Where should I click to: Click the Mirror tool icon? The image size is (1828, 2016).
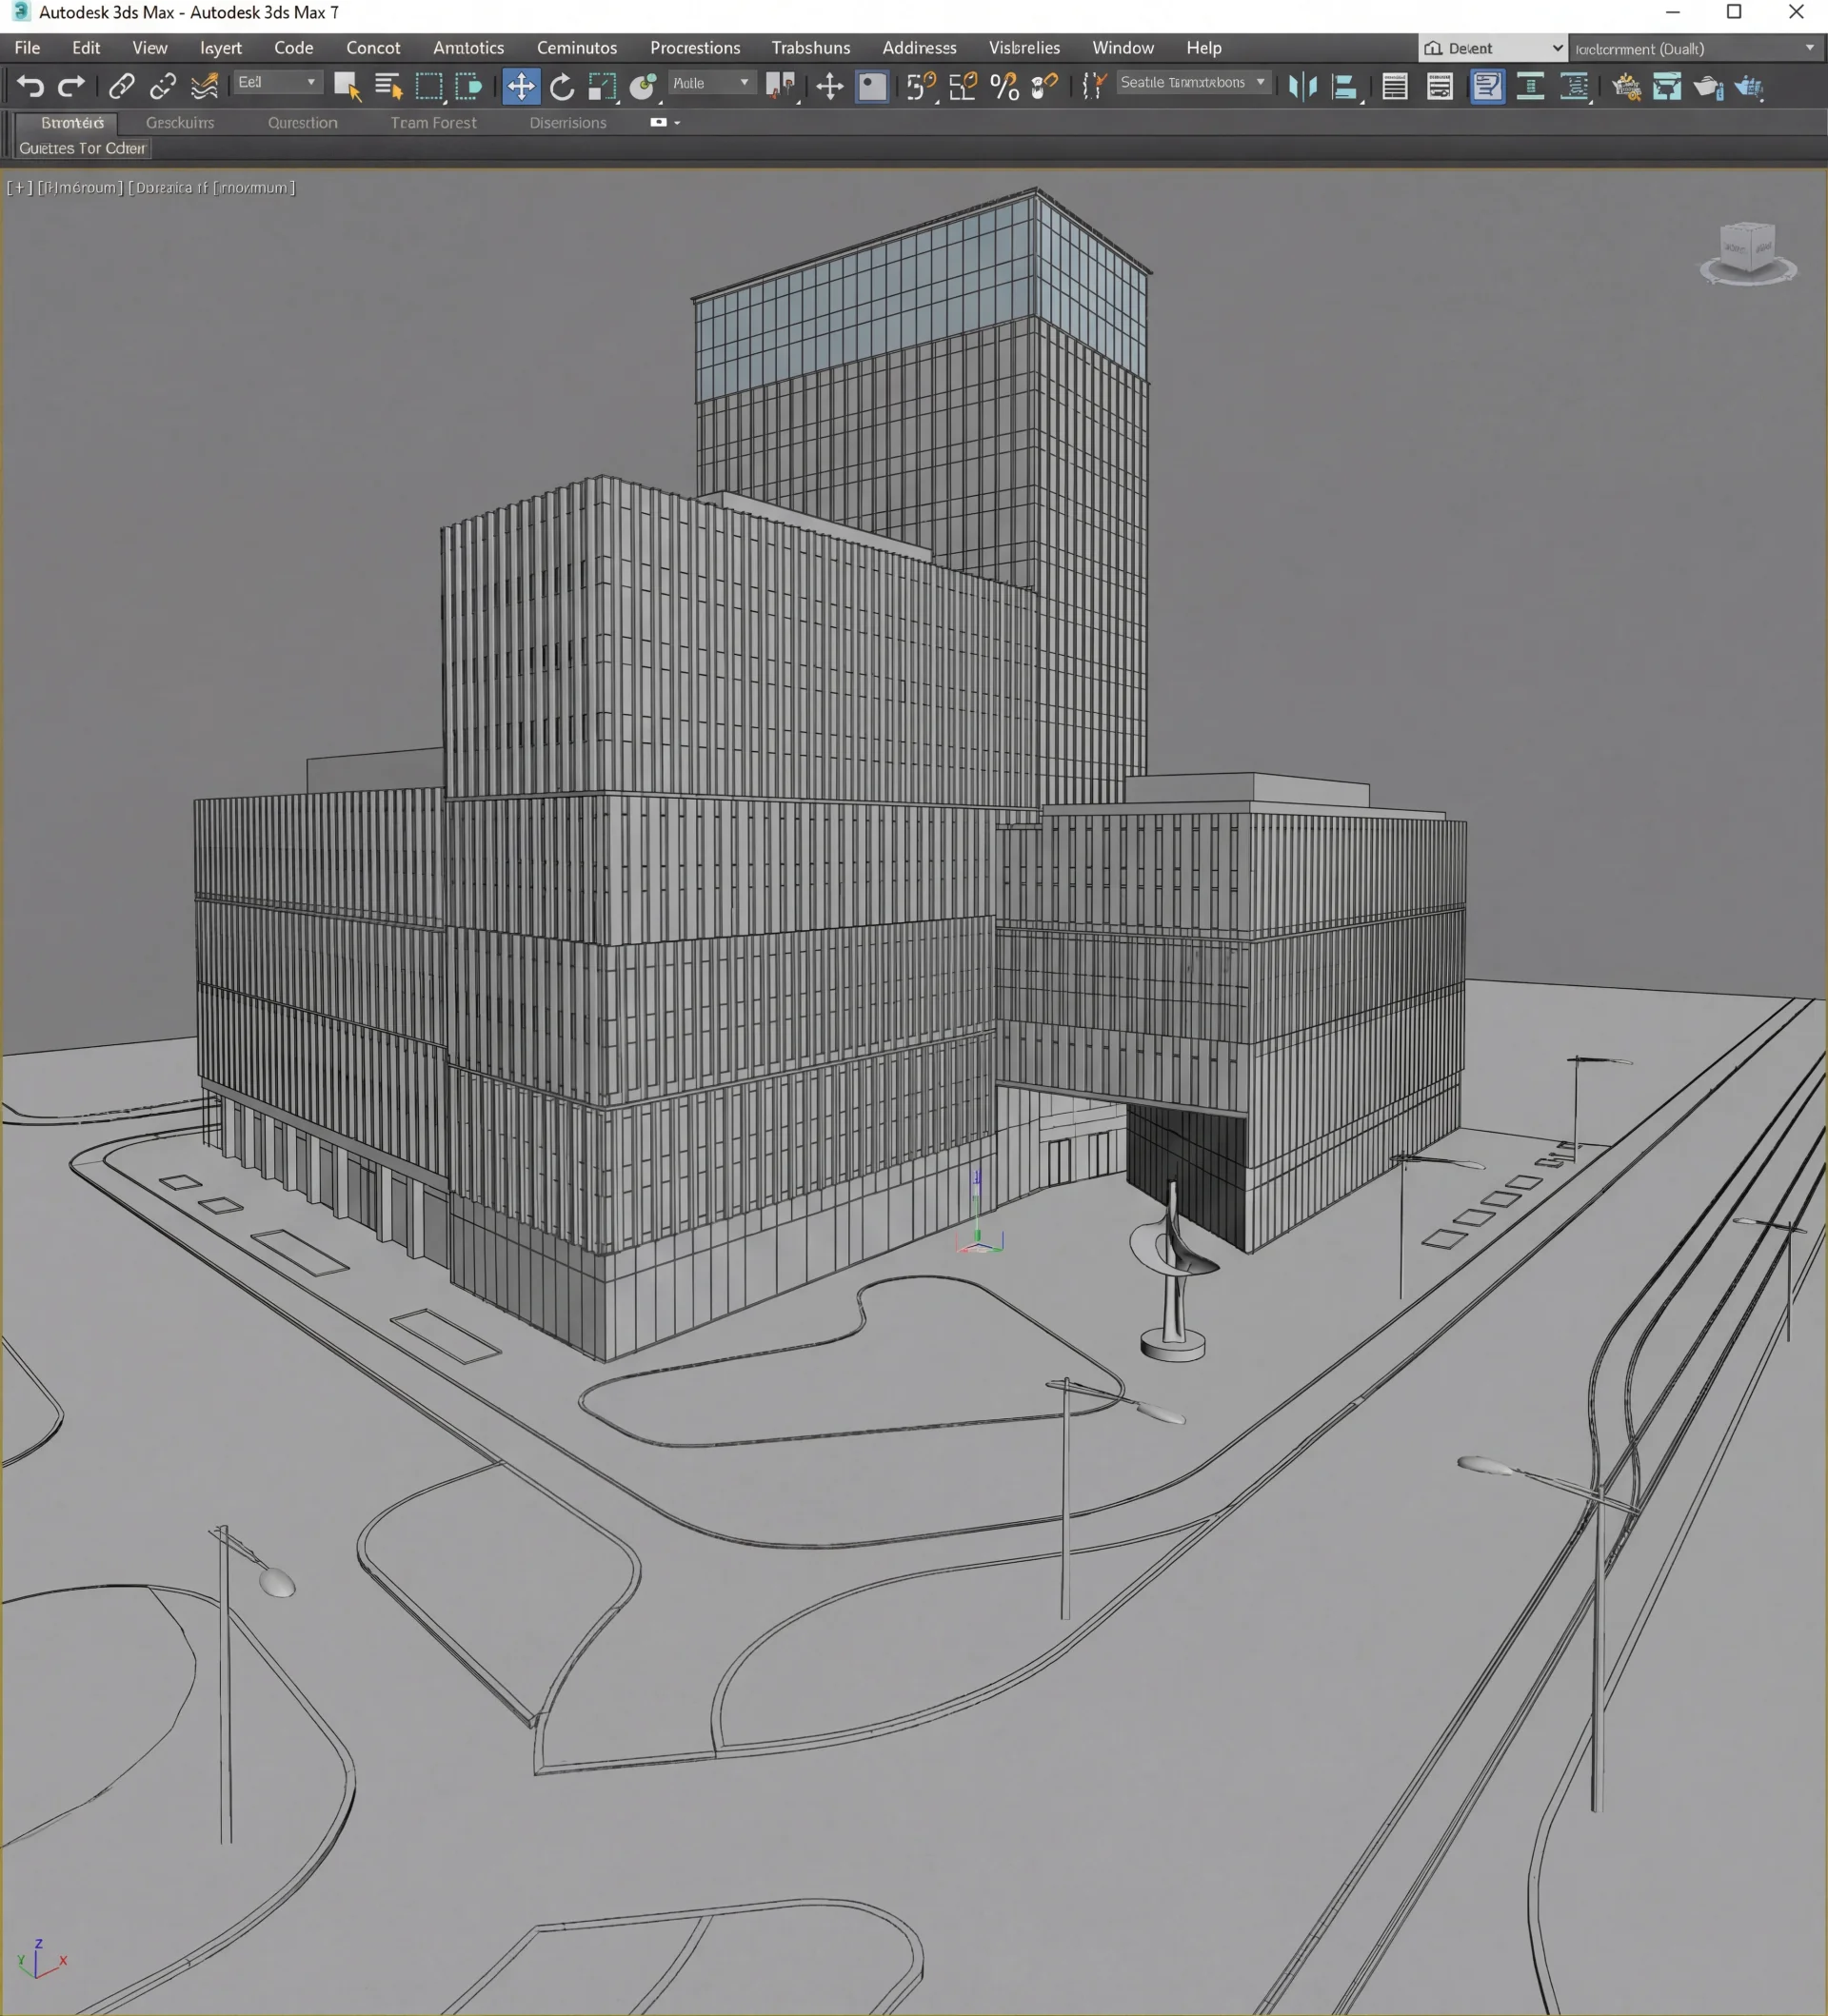click(x=1302, y=87)
